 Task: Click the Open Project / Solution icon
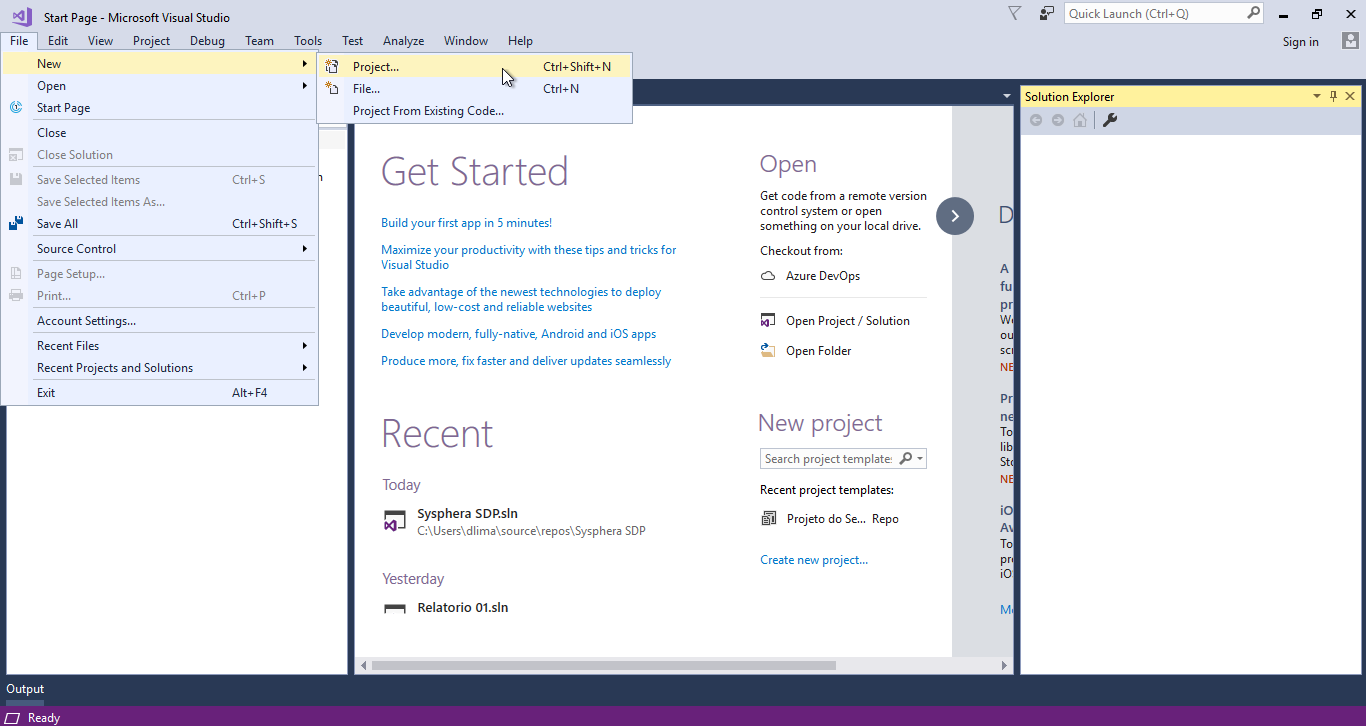click(768, 321)
